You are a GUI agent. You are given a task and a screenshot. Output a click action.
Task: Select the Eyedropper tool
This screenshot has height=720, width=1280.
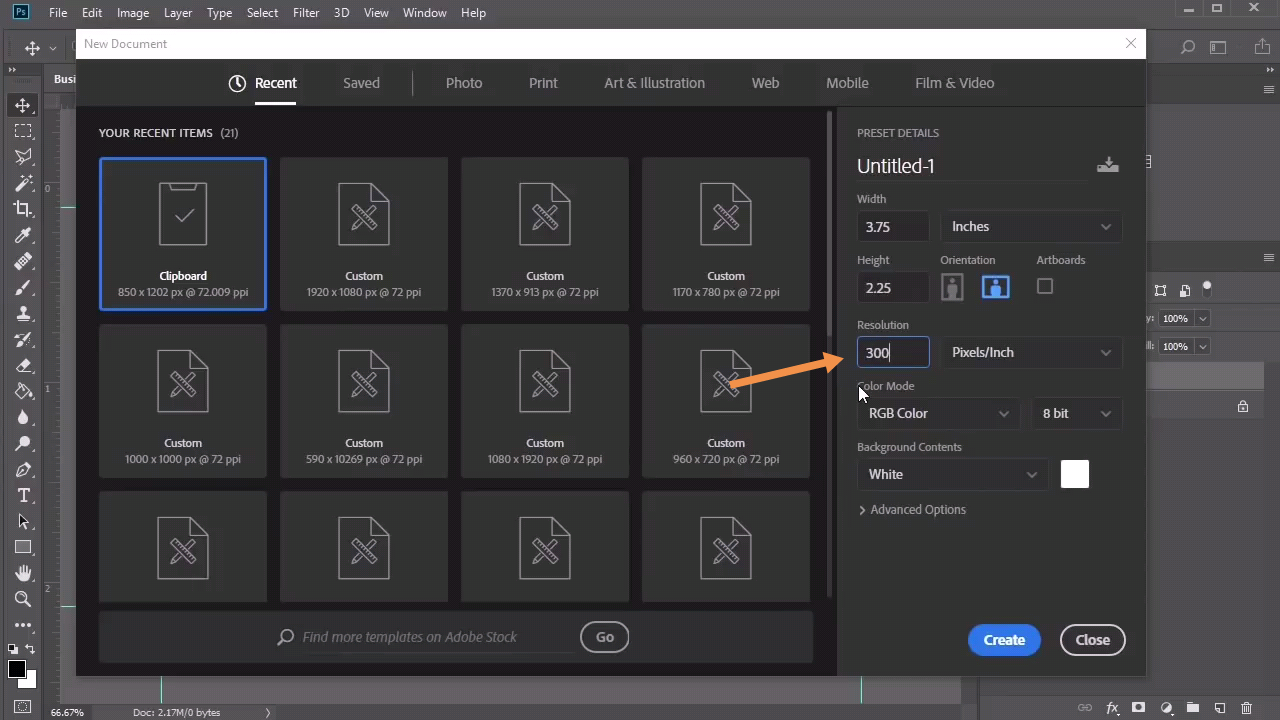(23, 235)
